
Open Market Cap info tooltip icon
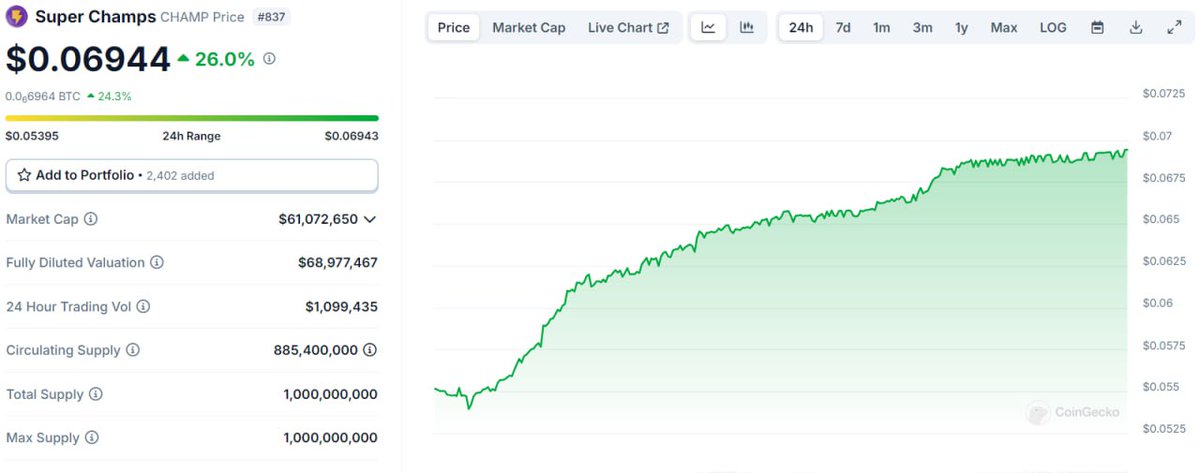(91, 219)
